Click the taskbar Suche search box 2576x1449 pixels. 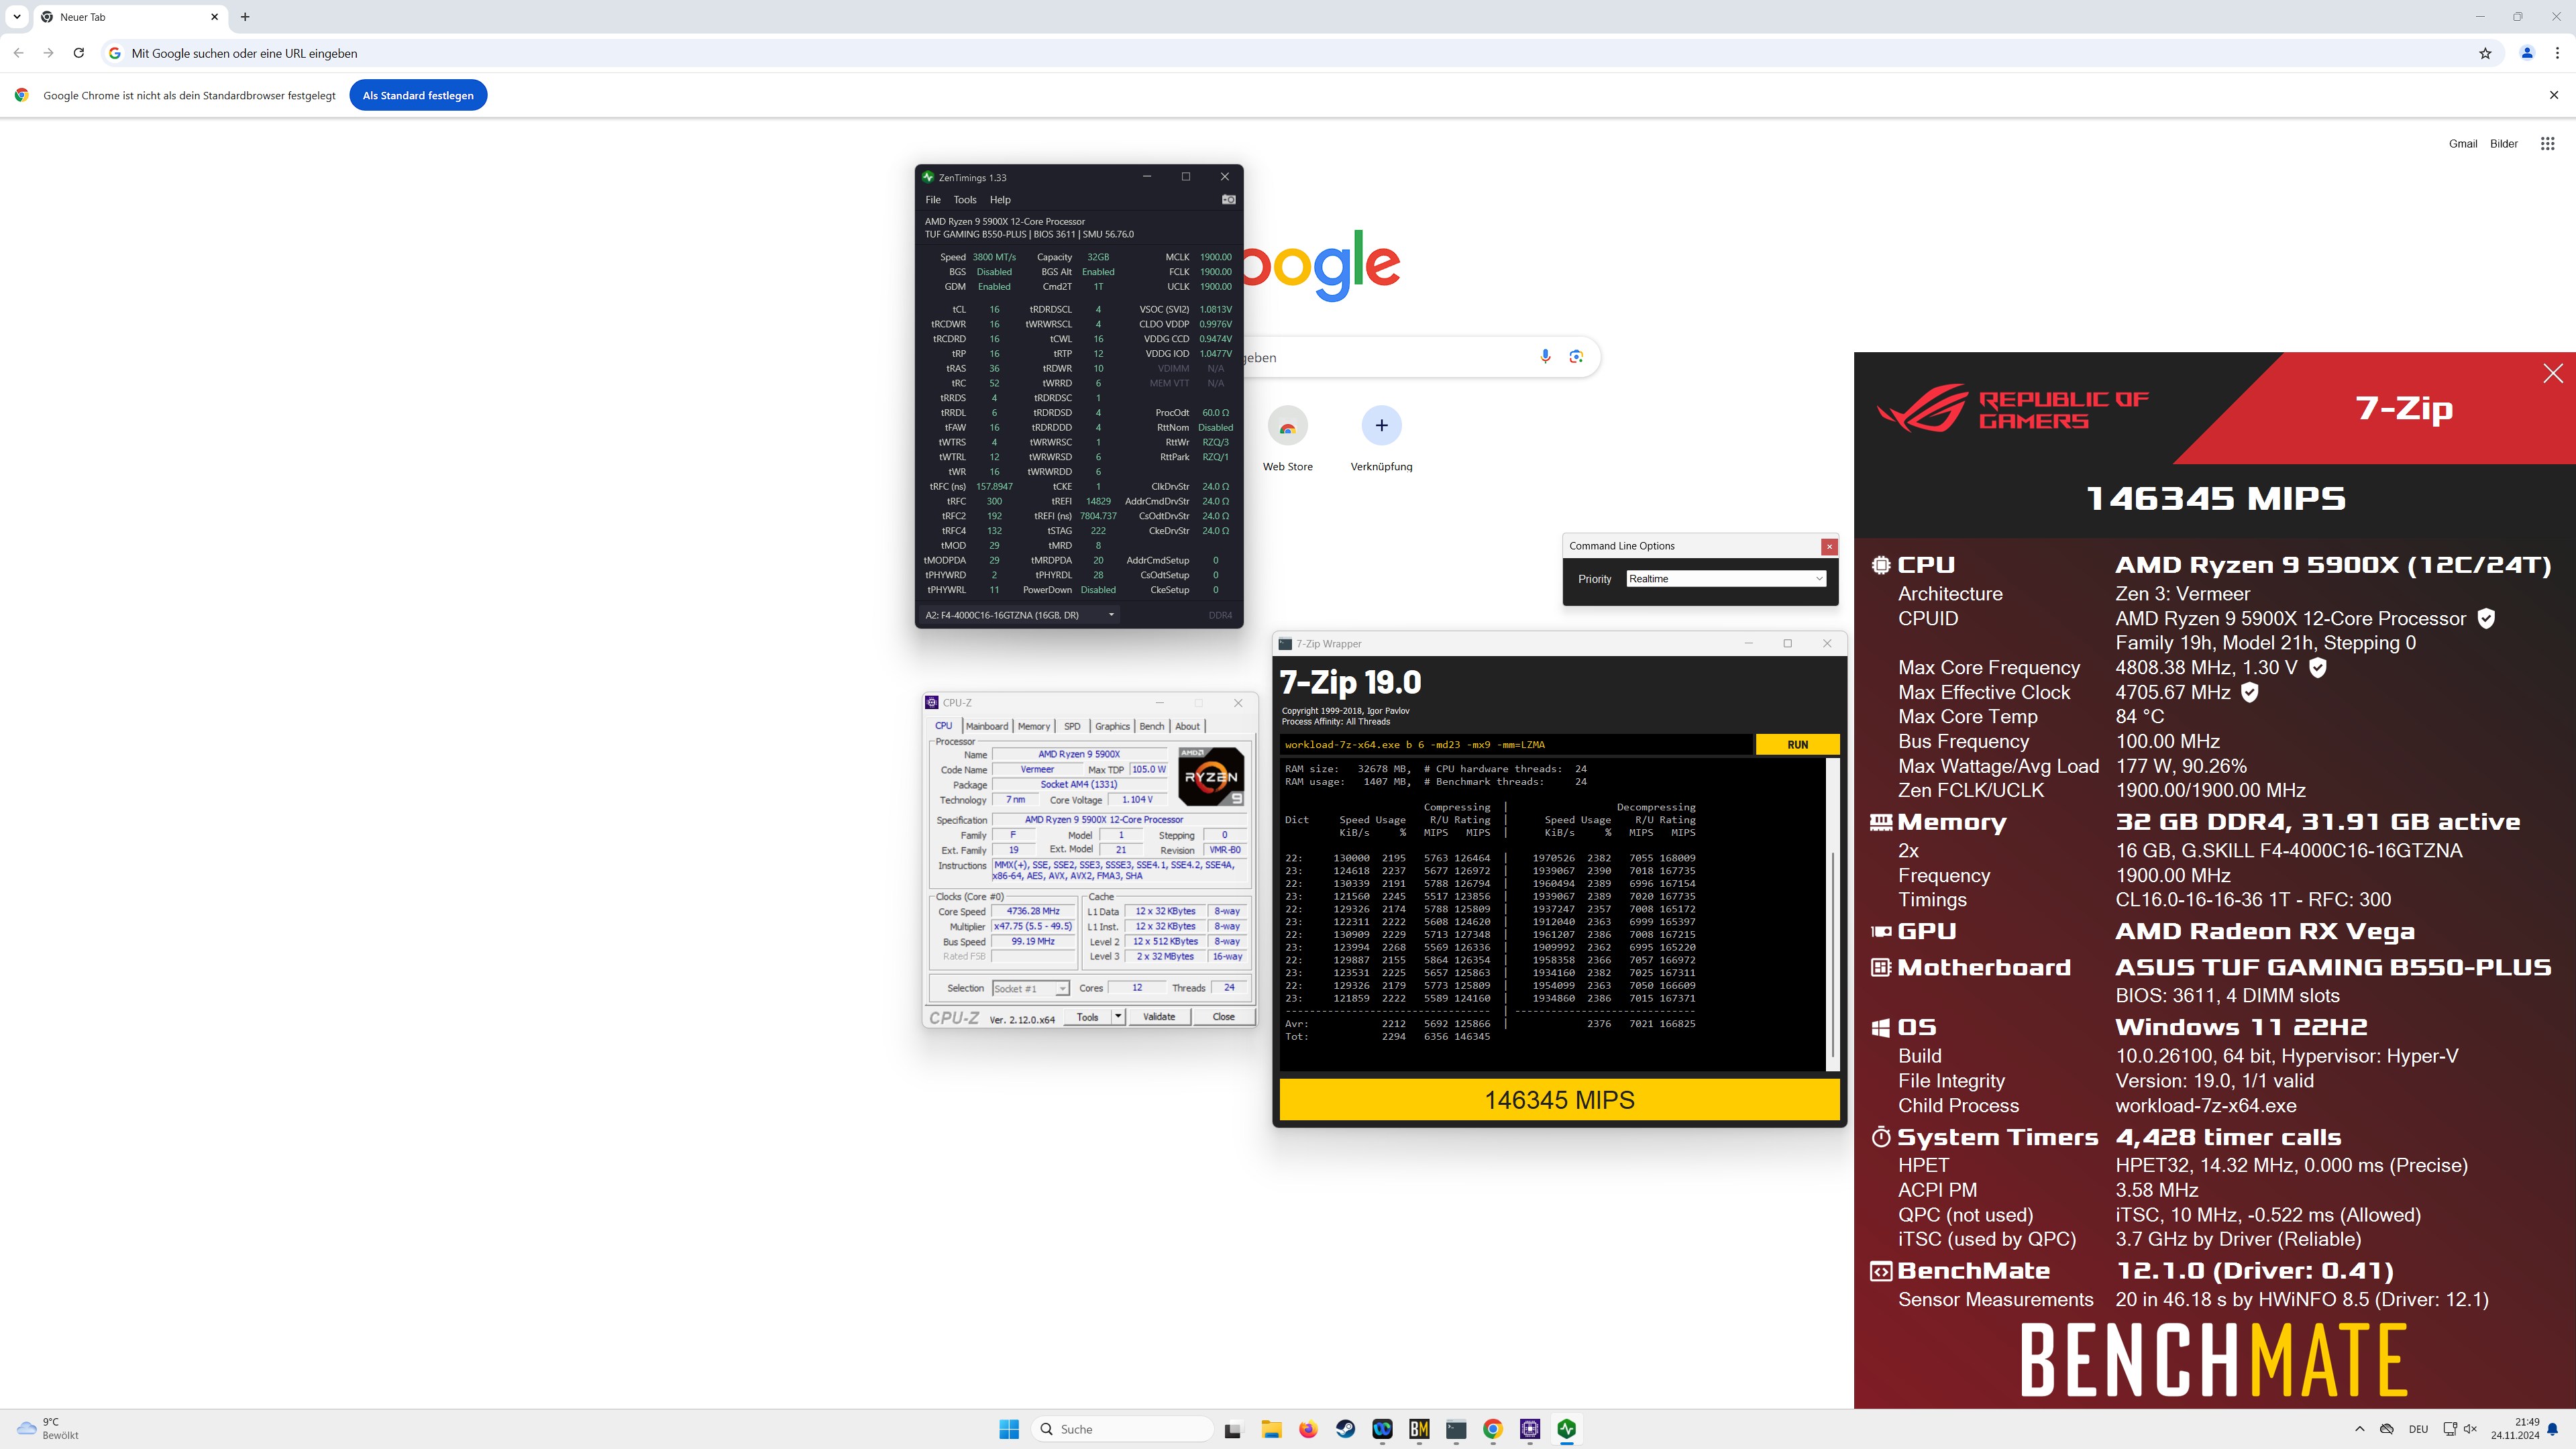[x=1122, y=1429]
